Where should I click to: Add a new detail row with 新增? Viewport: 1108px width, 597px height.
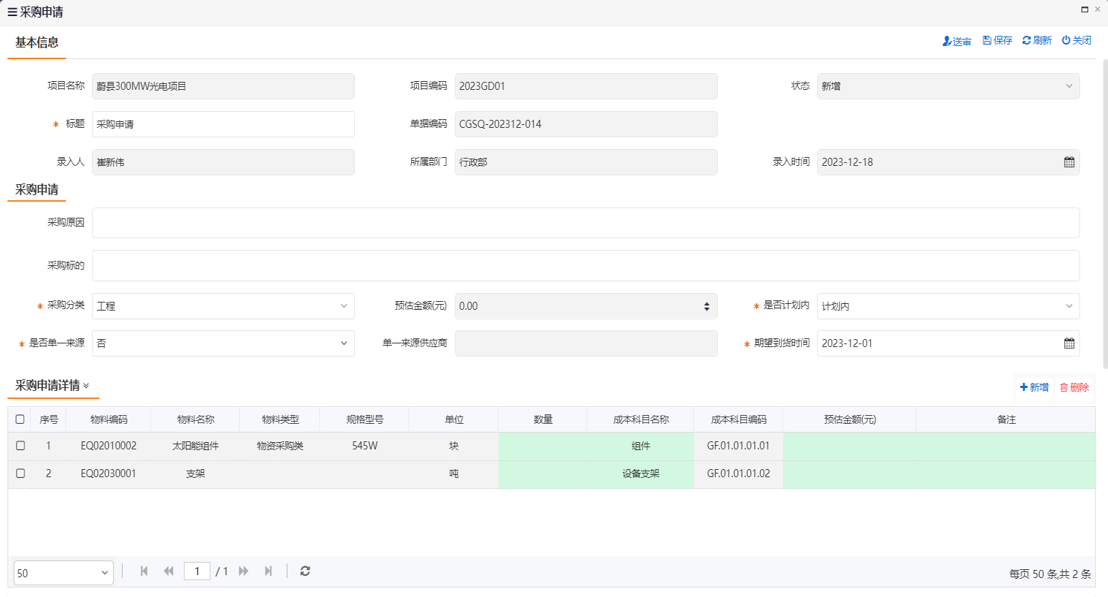[x=1034, y=387]
